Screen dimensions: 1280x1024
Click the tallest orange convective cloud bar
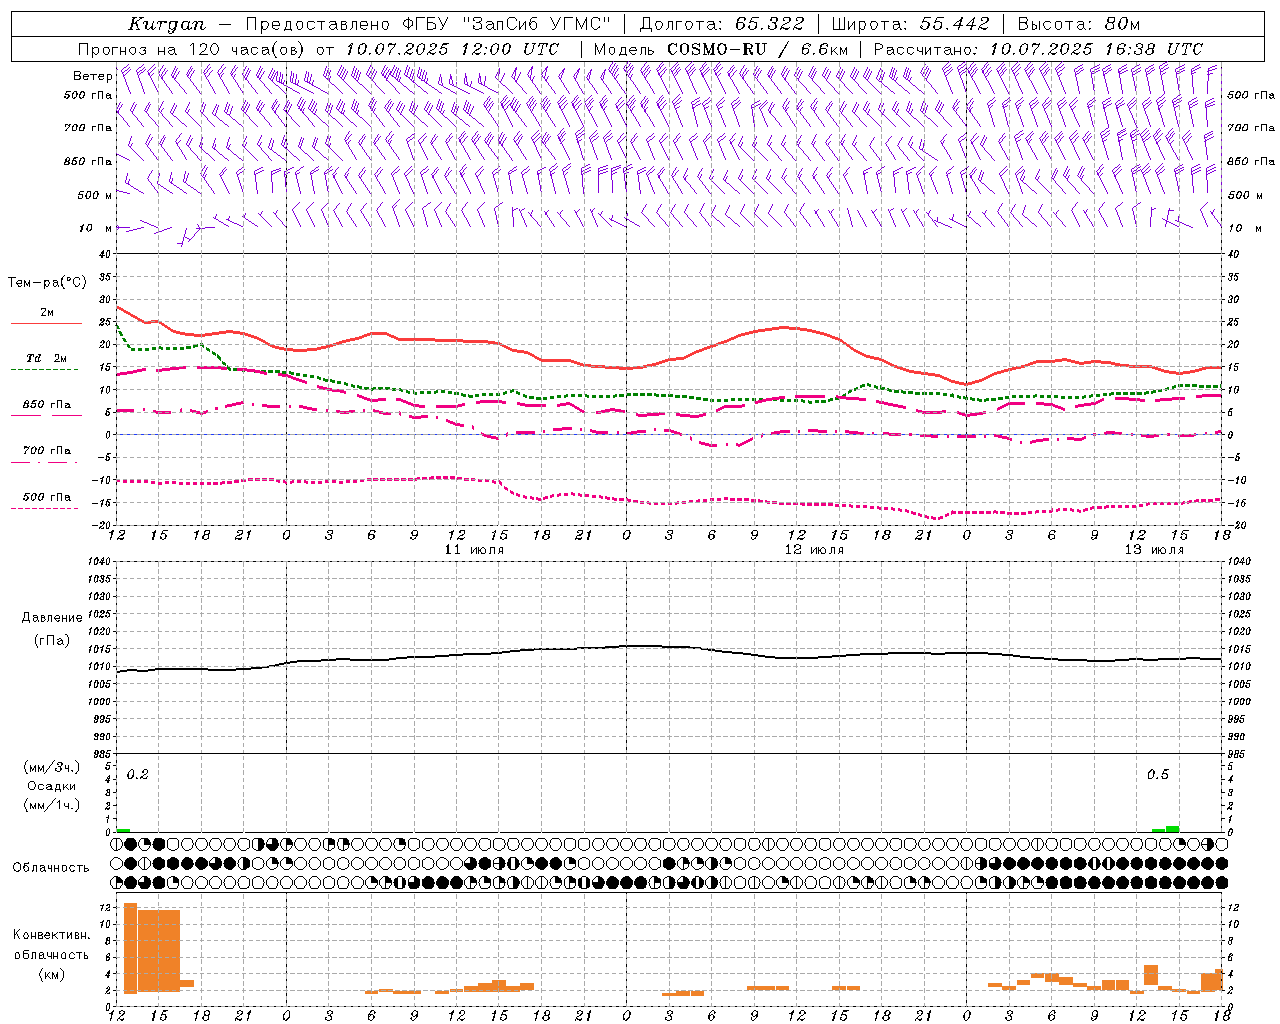tap(130, 947)
